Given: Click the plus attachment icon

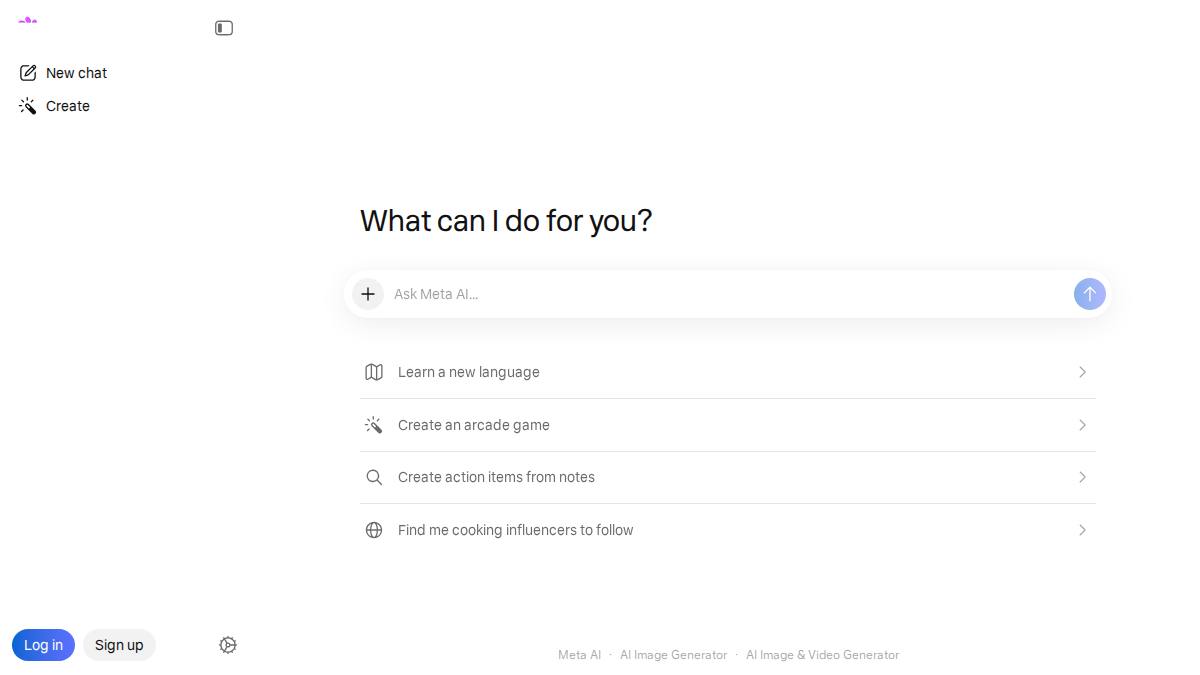Looking at the screenshot, I should pos(368,294).
